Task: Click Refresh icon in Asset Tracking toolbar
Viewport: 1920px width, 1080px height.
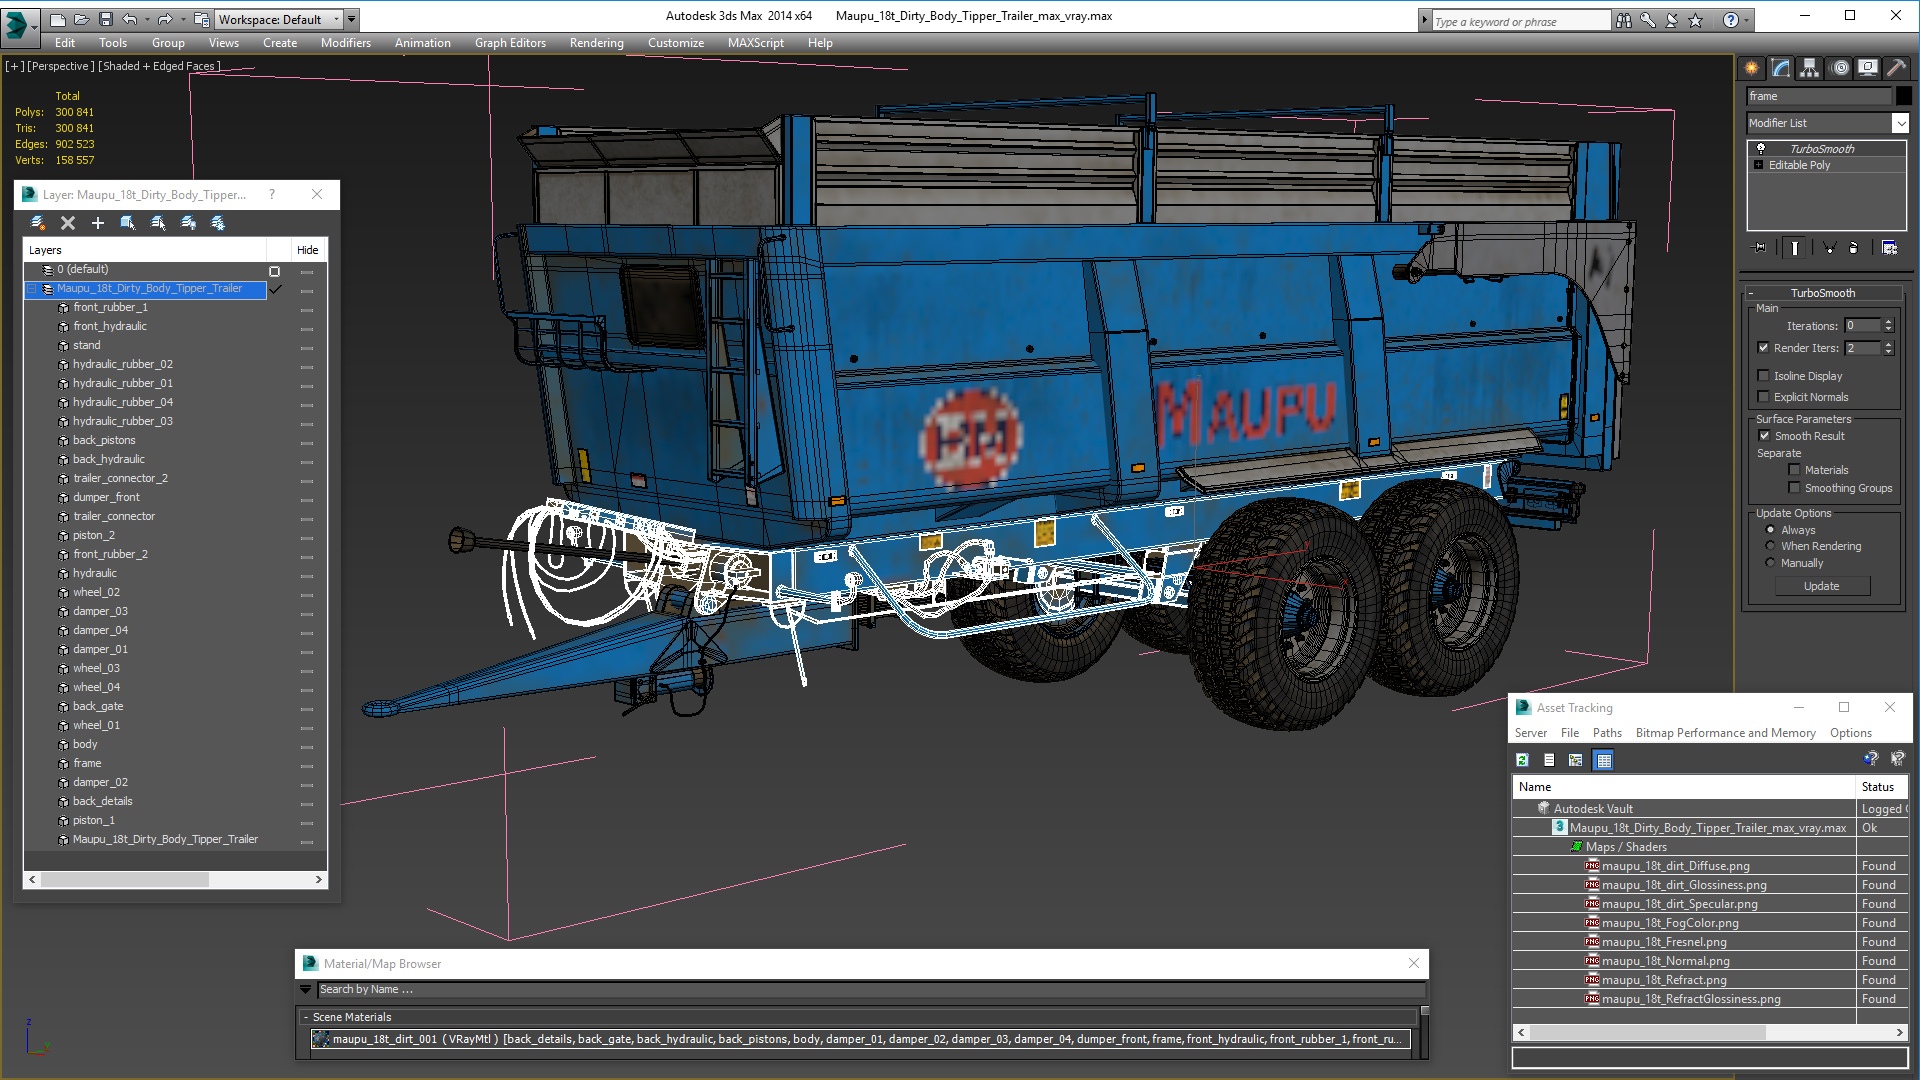Action: pyautogui.click(x=1522, y=760)
